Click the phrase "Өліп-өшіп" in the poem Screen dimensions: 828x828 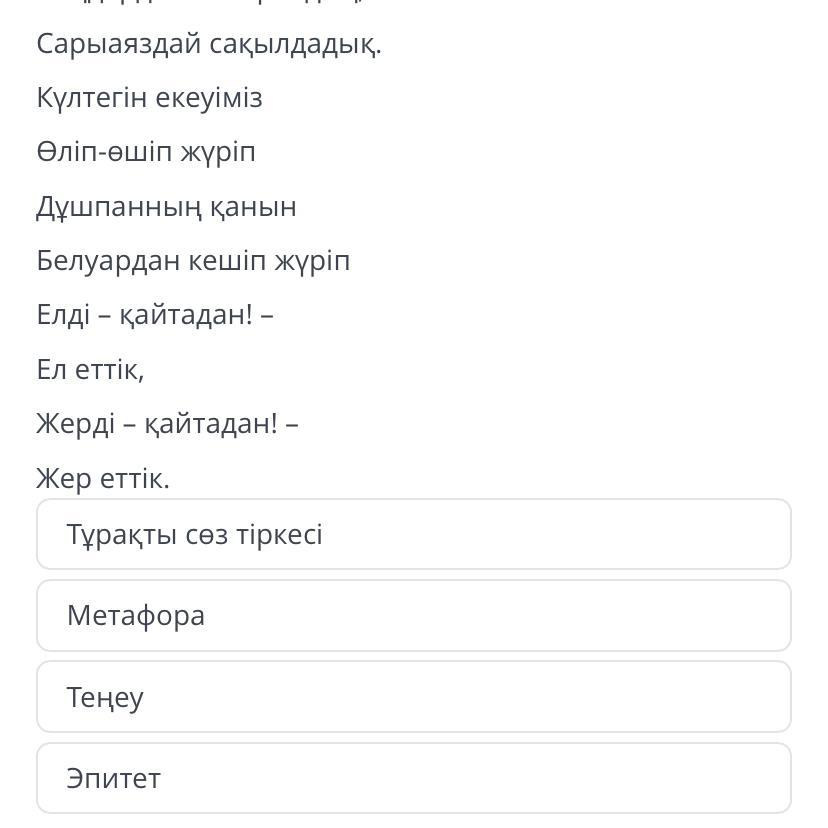pyautogui.click(x=104, y=152)
